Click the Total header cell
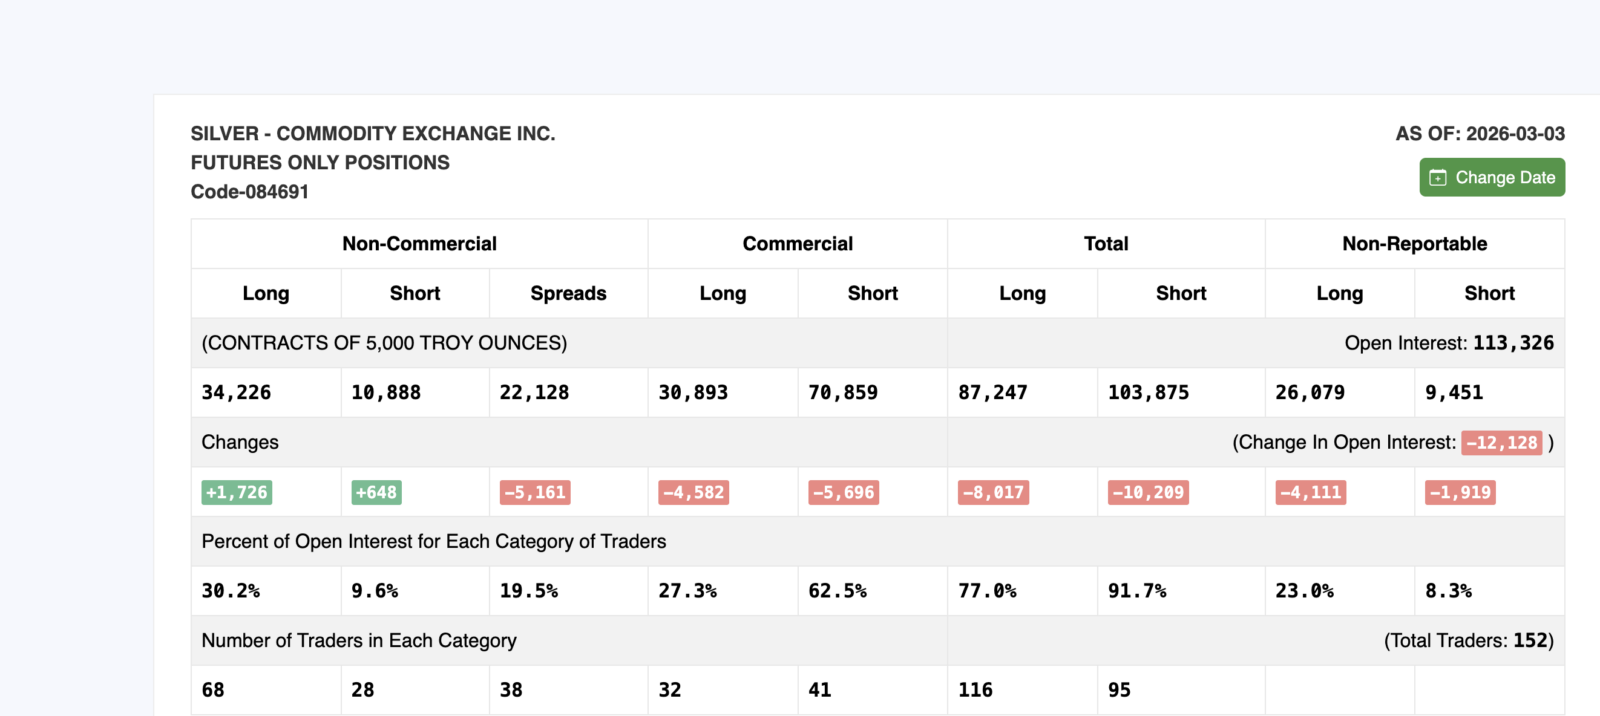The height and width of the screenshot is (716, 1600). click(x=1106, y=244)
